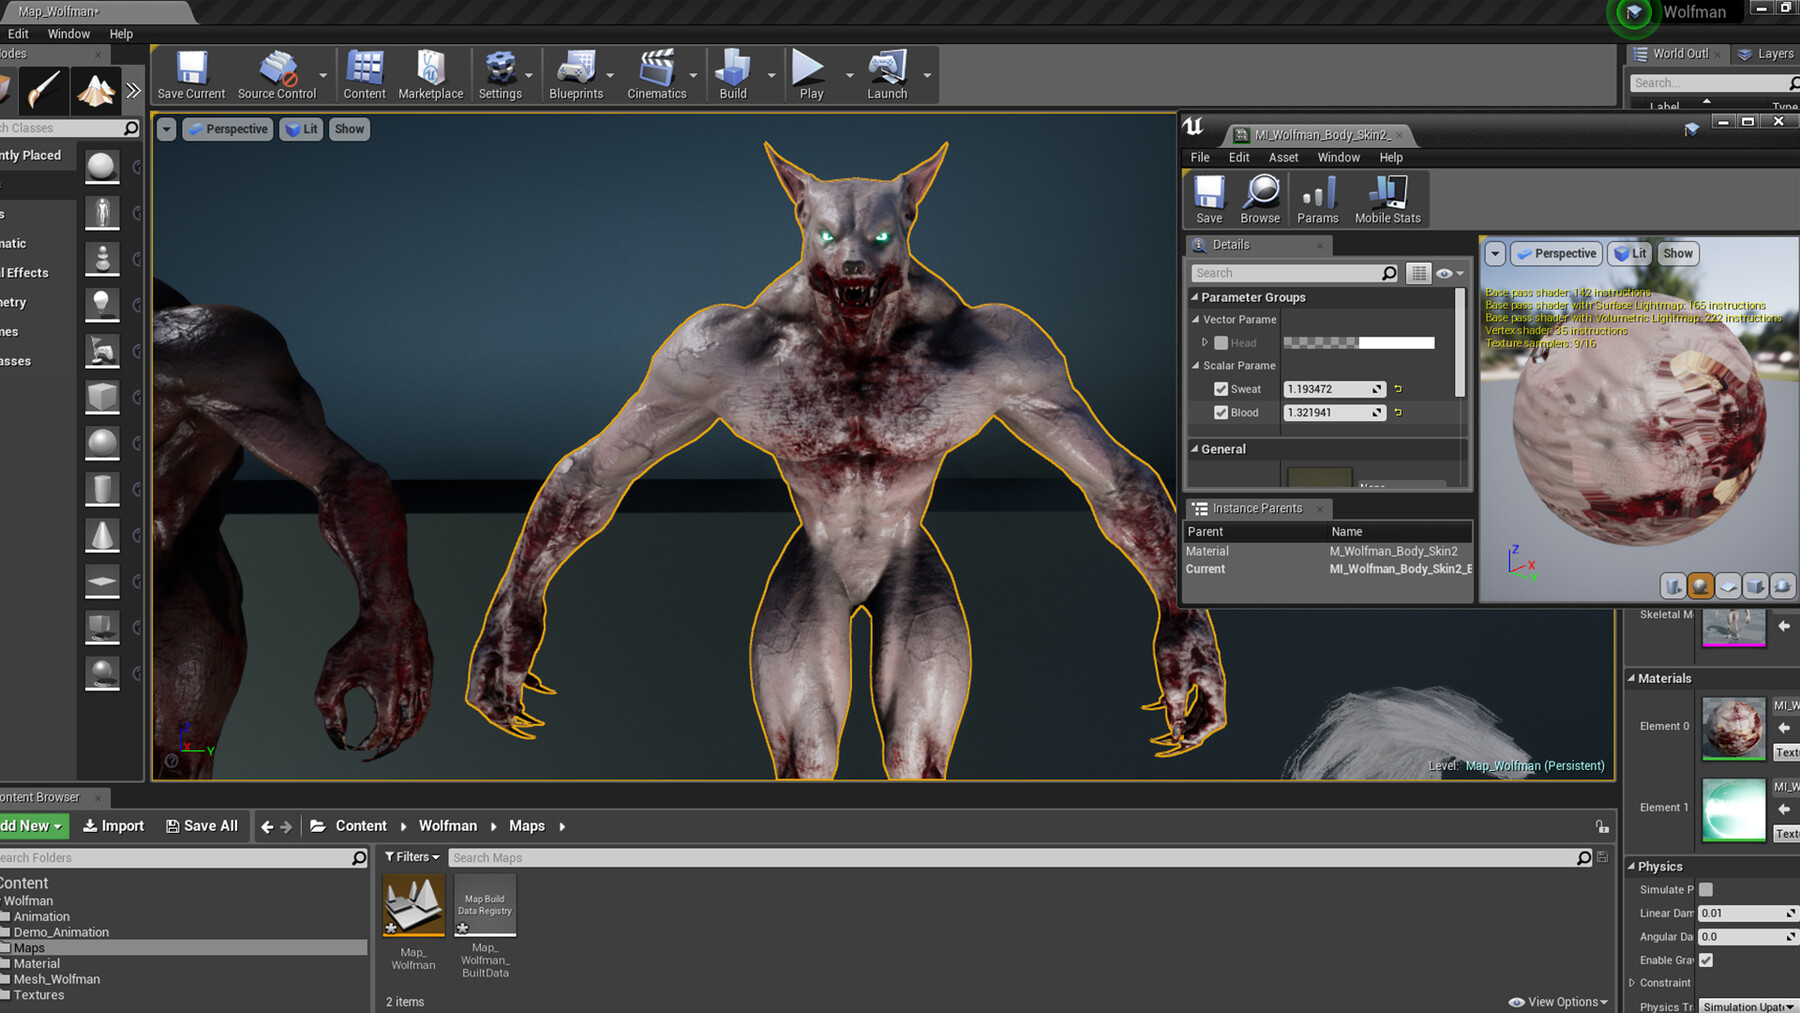Open the Settings toolbar icon

500,75
